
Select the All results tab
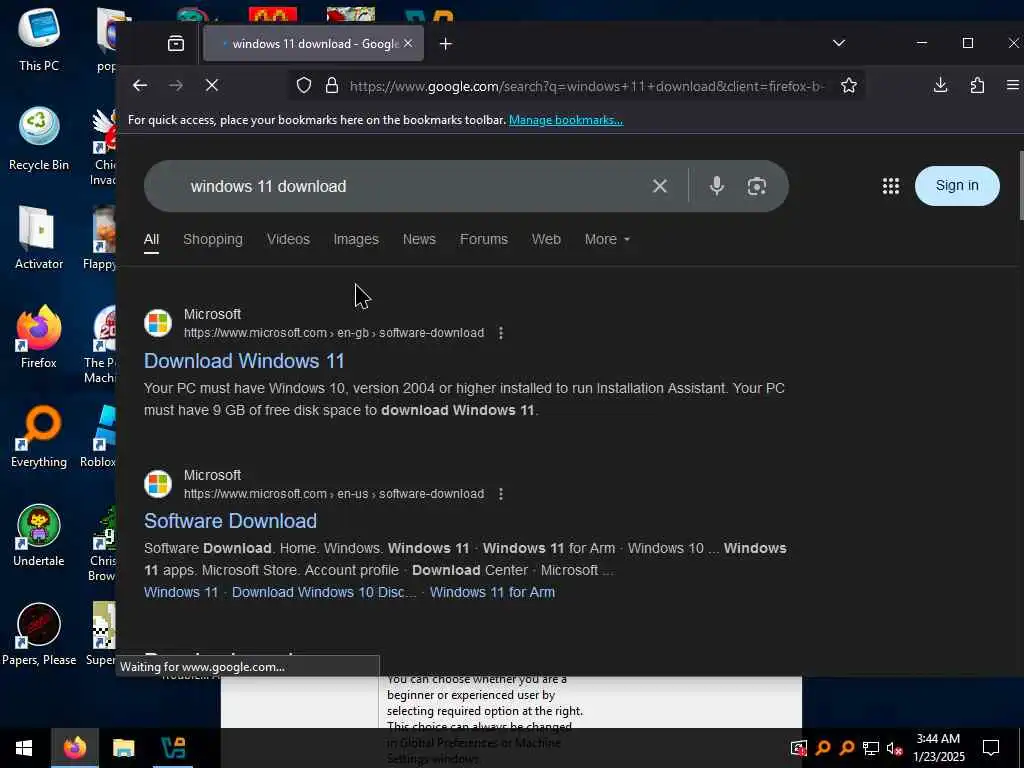(151, 240)
